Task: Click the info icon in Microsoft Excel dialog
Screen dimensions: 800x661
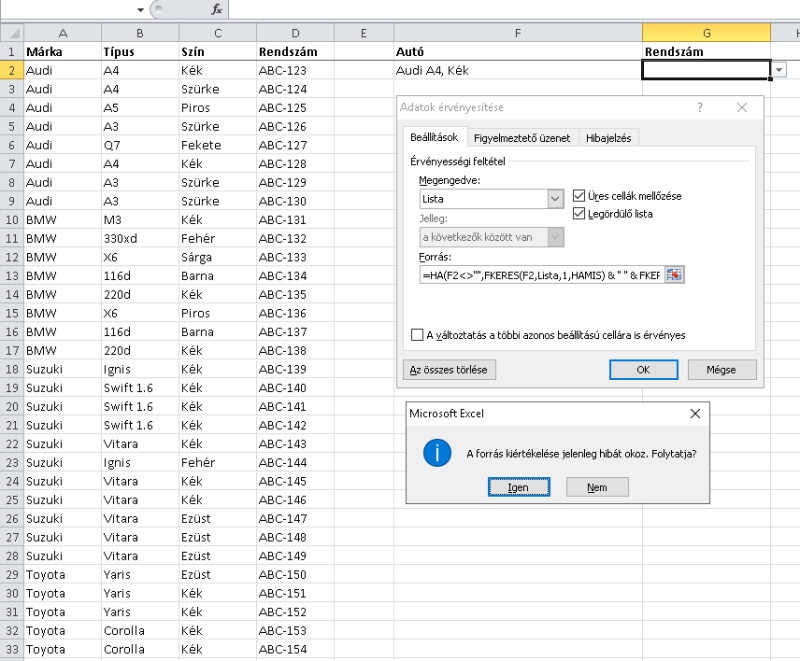Action: point(437,453)
